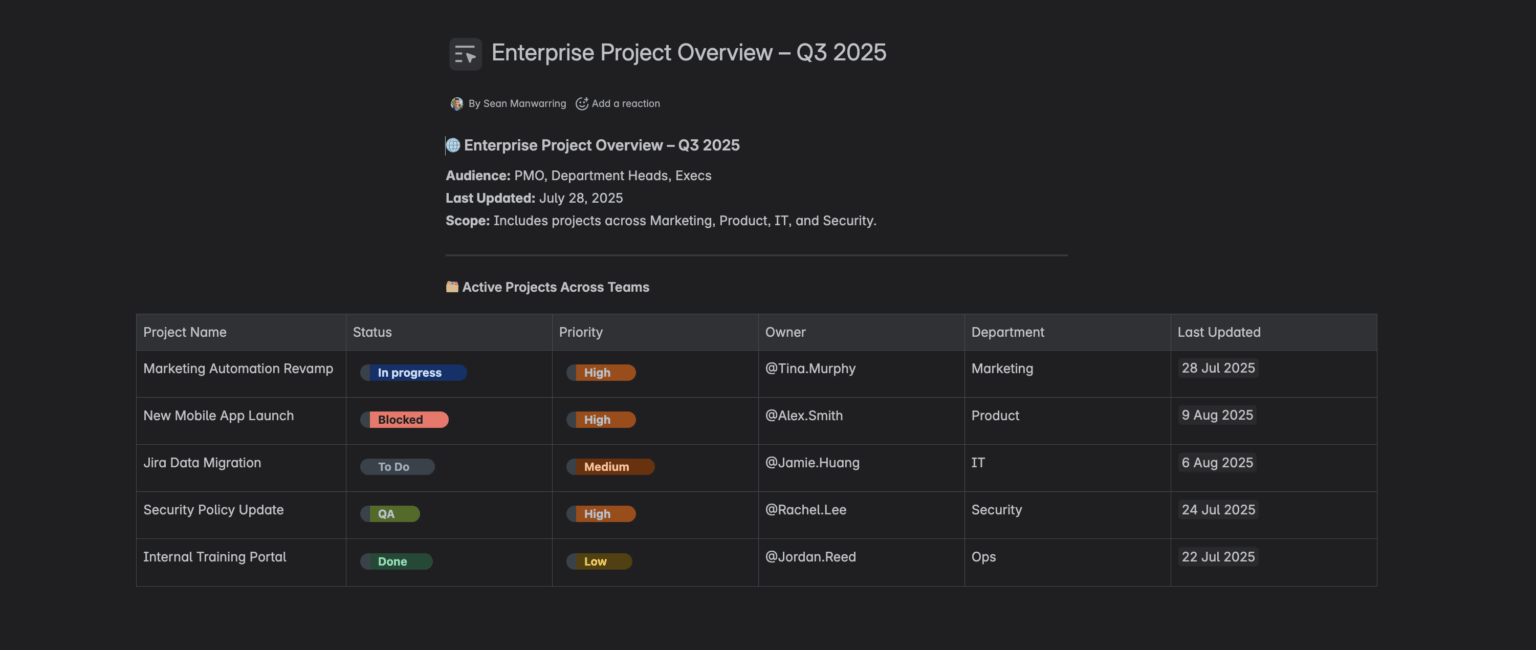Screen dimensions: 1536x650
Task: Select the To Do status badge
Action: click(397, 467)
